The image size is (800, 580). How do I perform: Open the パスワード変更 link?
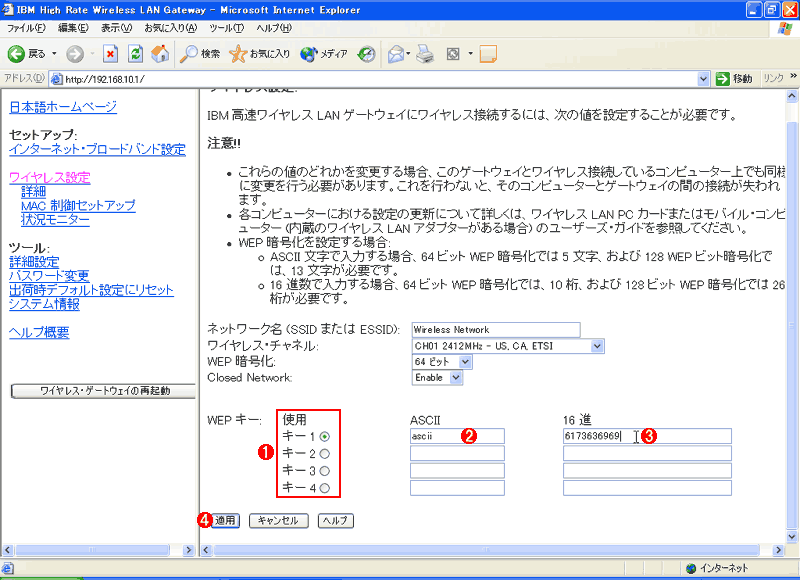pos(49,276)
